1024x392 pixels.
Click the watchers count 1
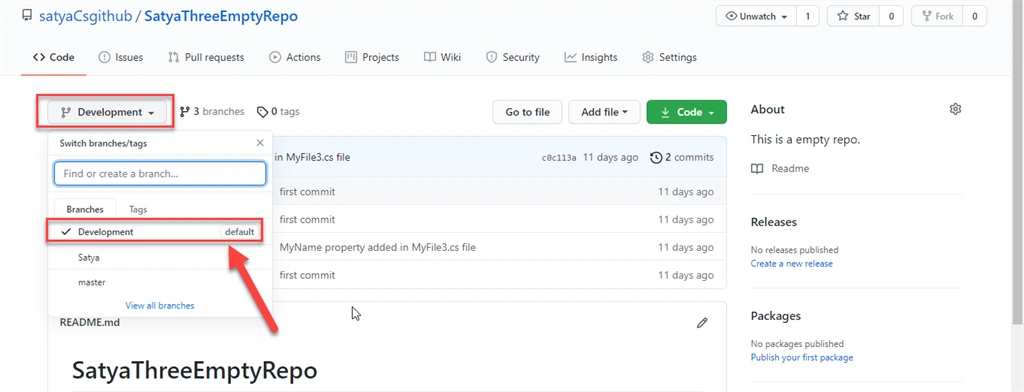tap(808, 16)
